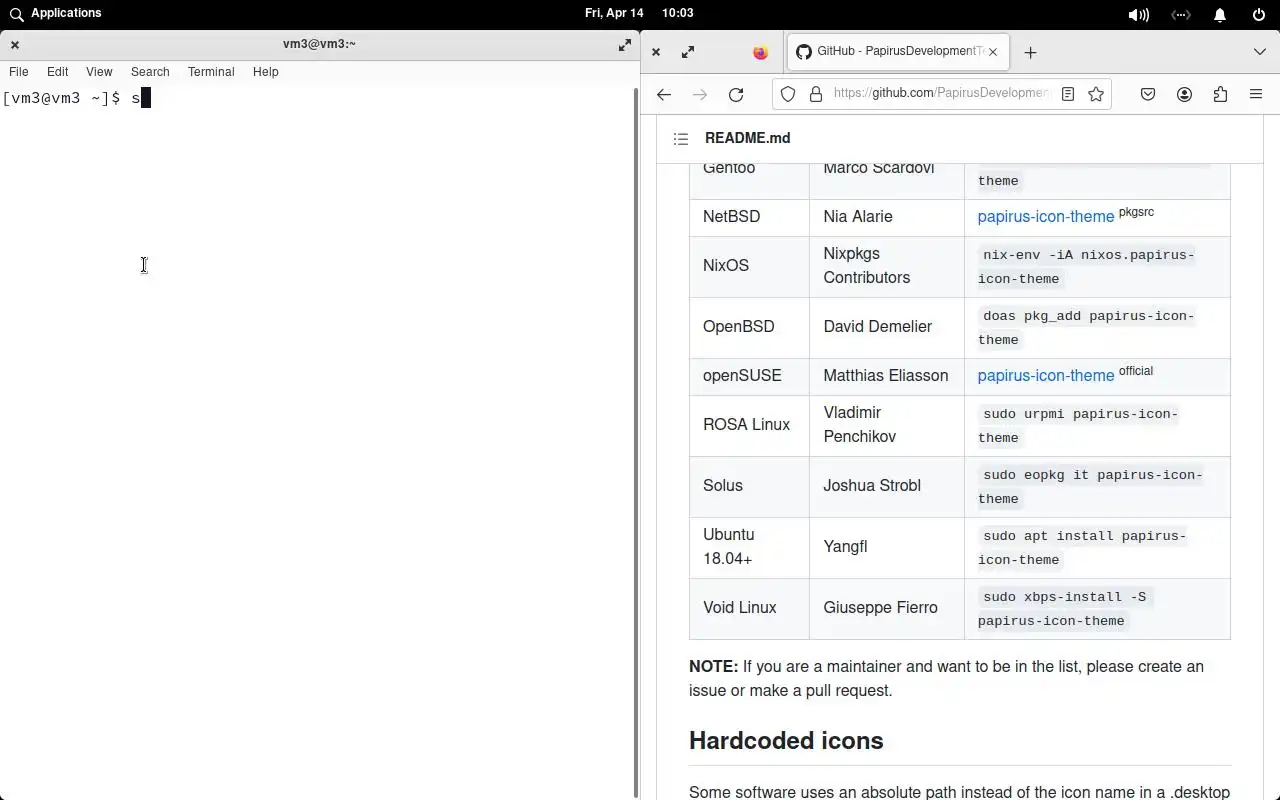Click the NixOS nix-env install command
This screenshot has height=800, width=1280.
point(1086,267)
